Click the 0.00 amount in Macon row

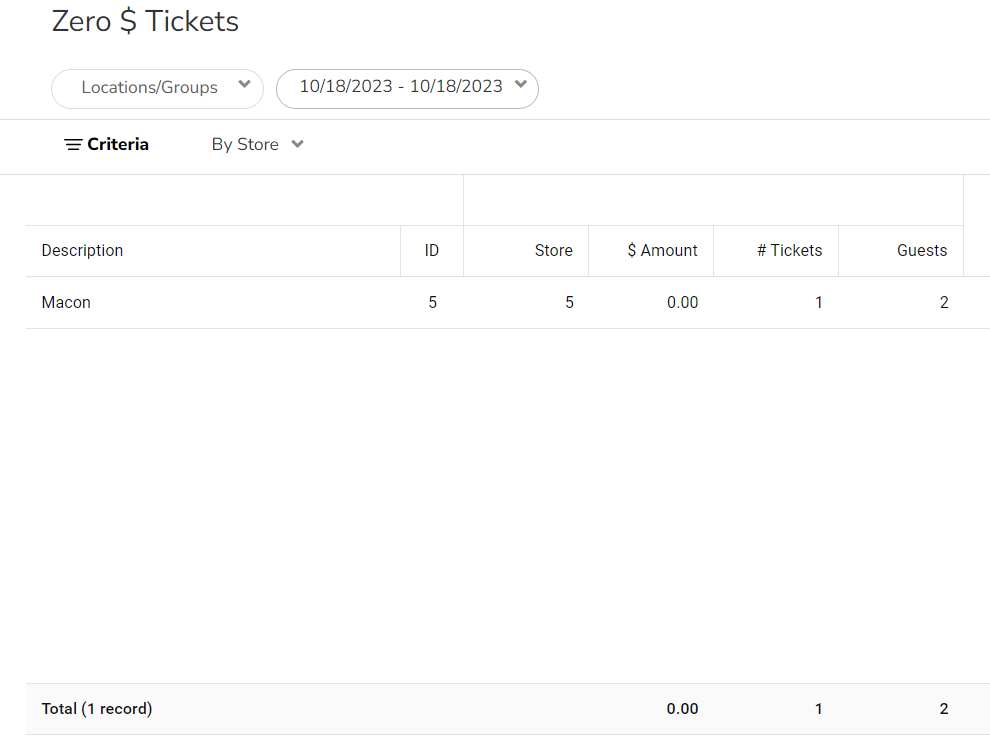[682, 303]
